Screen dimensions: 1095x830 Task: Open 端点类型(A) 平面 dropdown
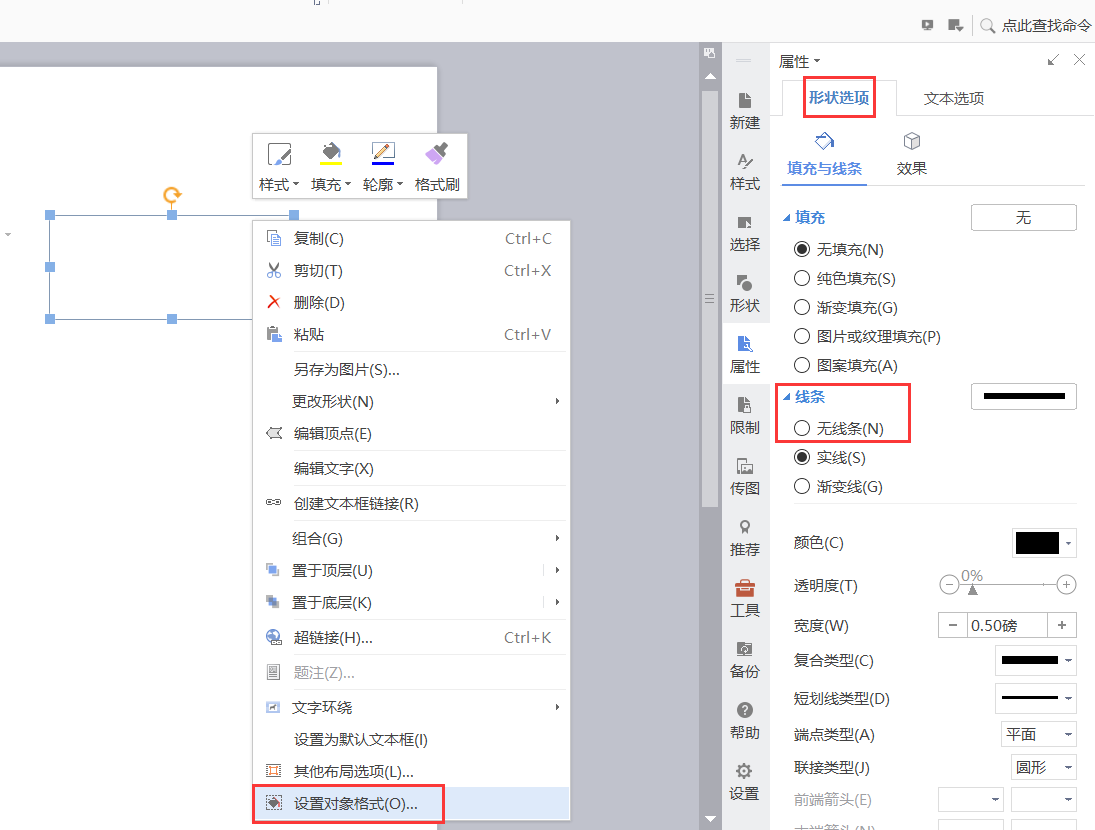(1038, 734)
